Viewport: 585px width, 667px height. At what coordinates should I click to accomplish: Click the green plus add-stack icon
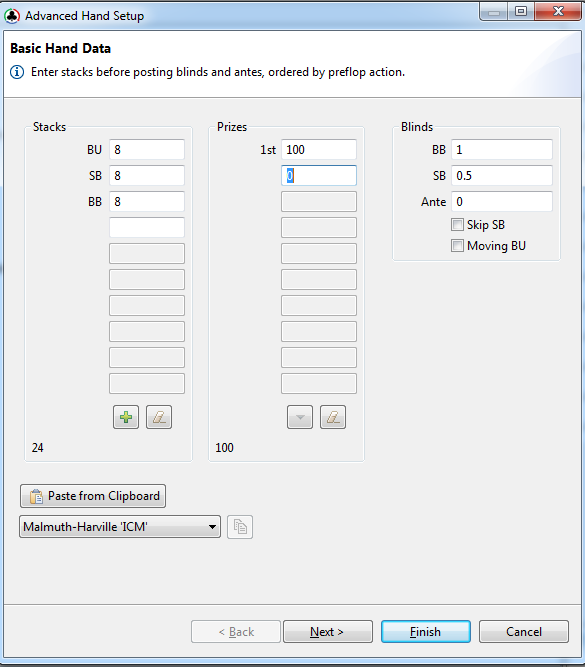click(126, 417)
